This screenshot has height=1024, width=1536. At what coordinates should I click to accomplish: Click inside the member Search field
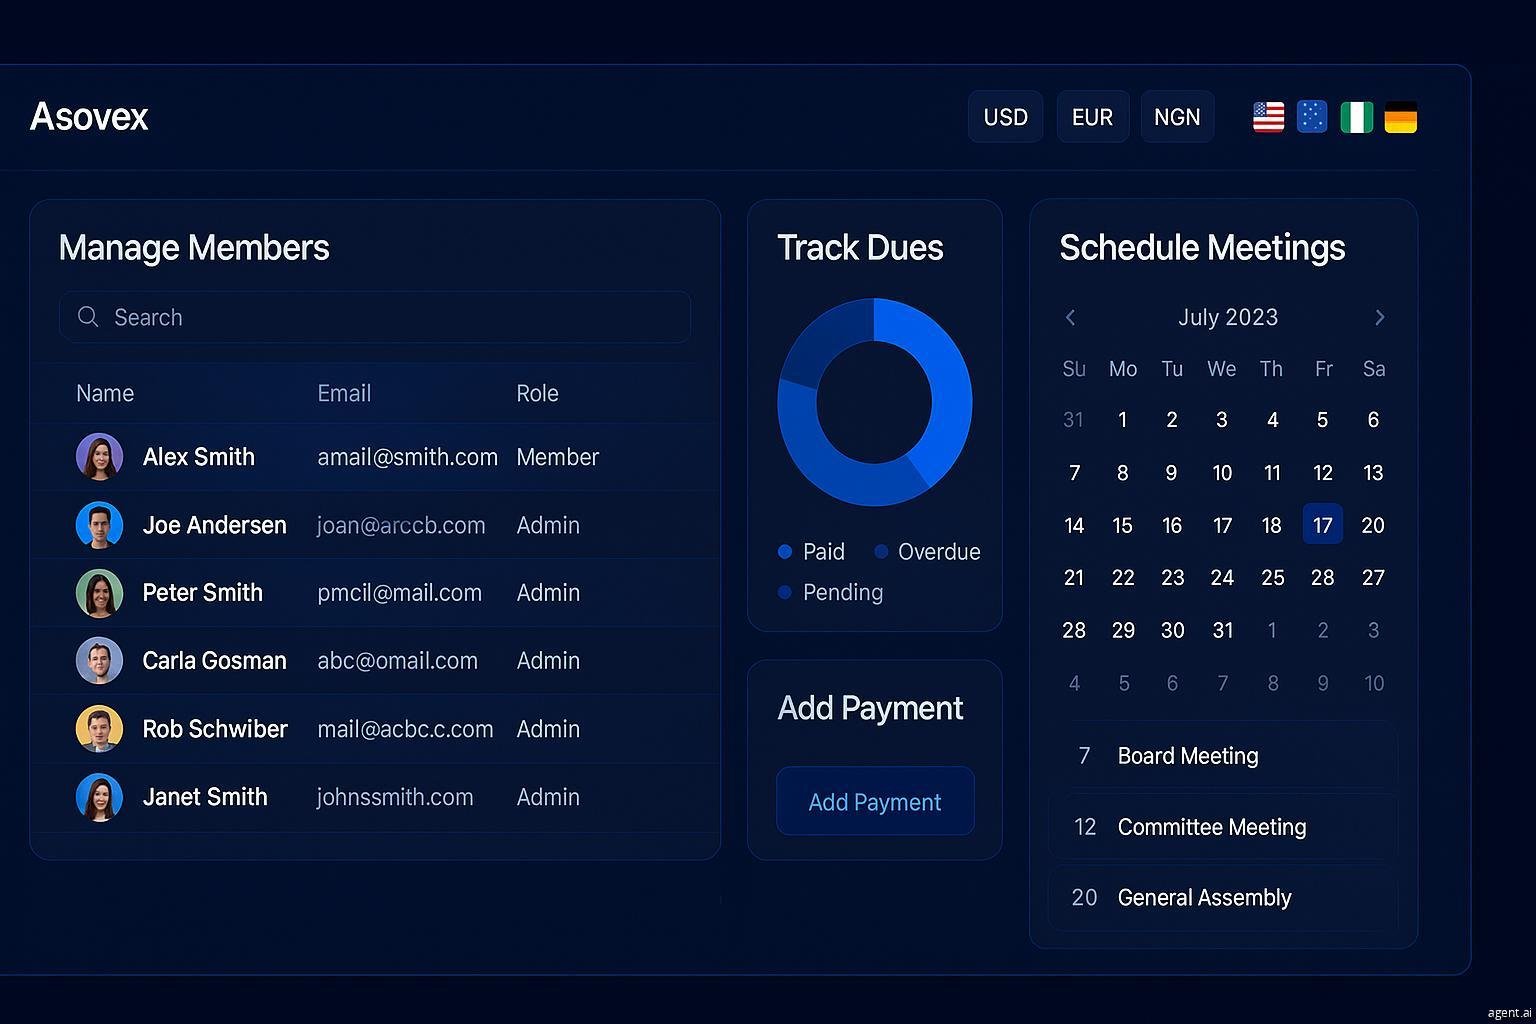(x=375, y=317)
